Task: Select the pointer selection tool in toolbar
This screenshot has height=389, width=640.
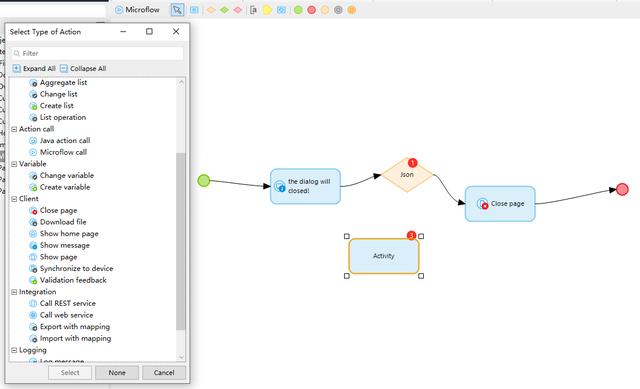Action: click(177, 10)
